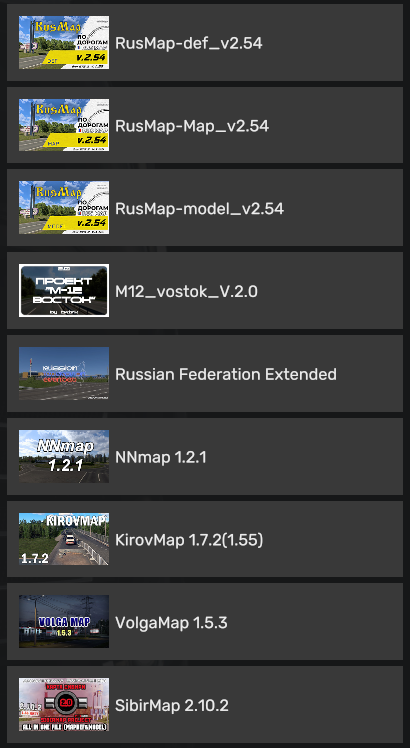The width and height of the screenshot is (410, 748).
Task: Click the KirovMap bridge thumbnail
Action: [x=64, y=539]
